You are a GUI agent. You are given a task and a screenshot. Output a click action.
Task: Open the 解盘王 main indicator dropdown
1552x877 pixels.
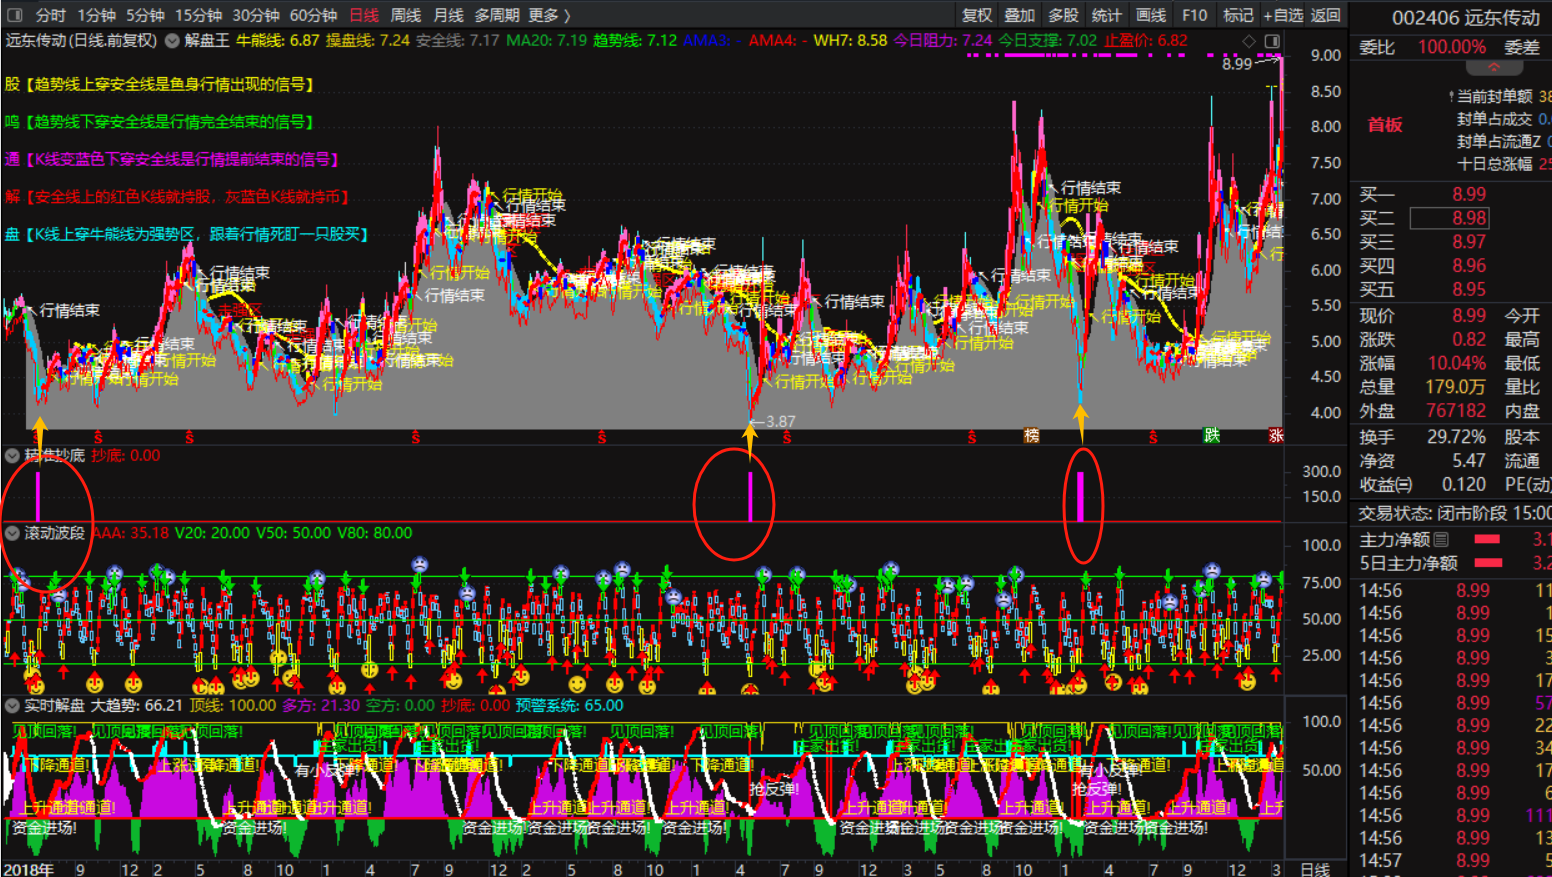(x=172, y=41)
